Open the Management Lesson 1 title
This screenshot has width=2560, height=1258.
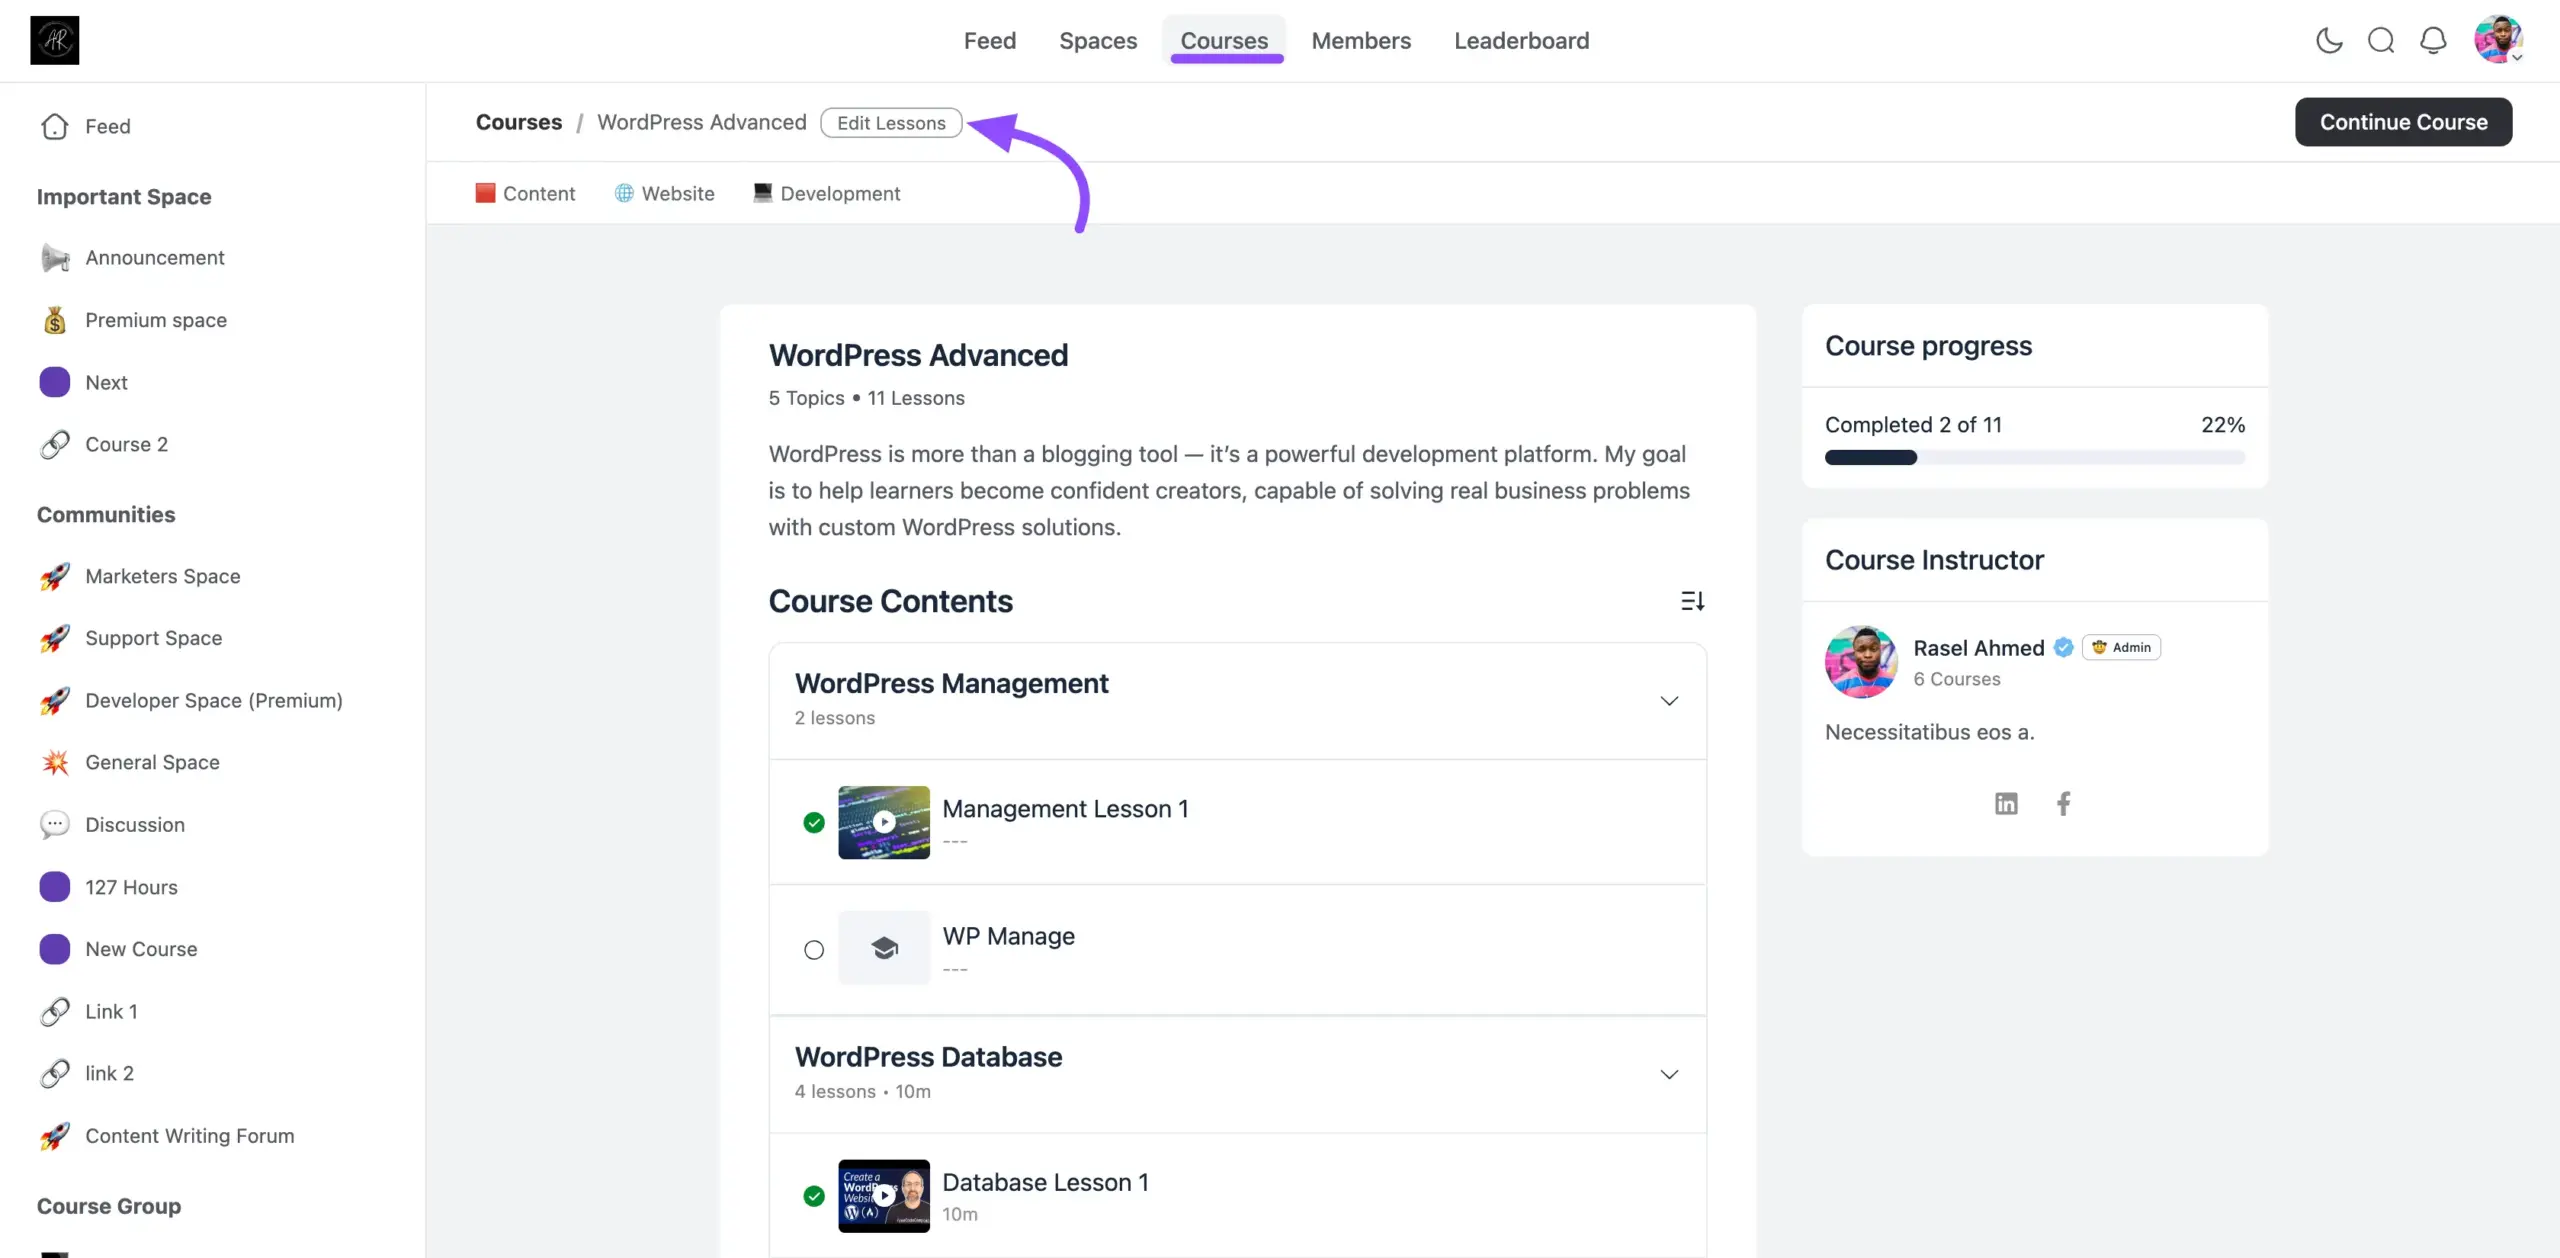[x=1065, y=809]
